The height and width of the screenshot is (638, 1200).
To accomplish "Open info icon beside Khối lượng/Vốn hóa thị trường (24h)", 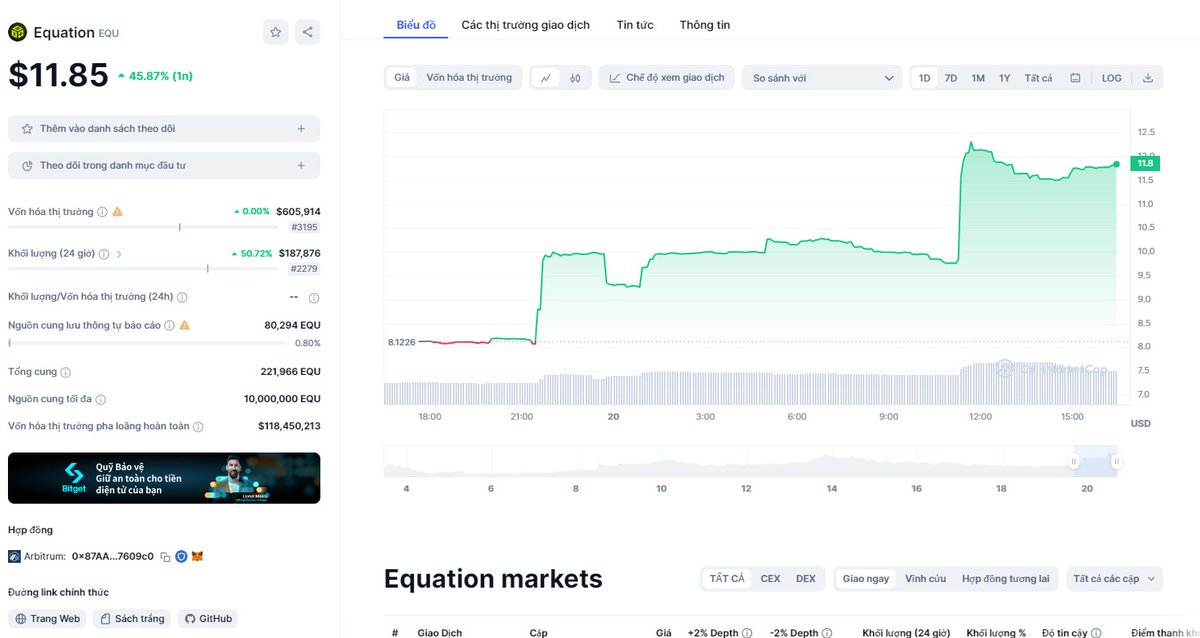I will 182,297.
